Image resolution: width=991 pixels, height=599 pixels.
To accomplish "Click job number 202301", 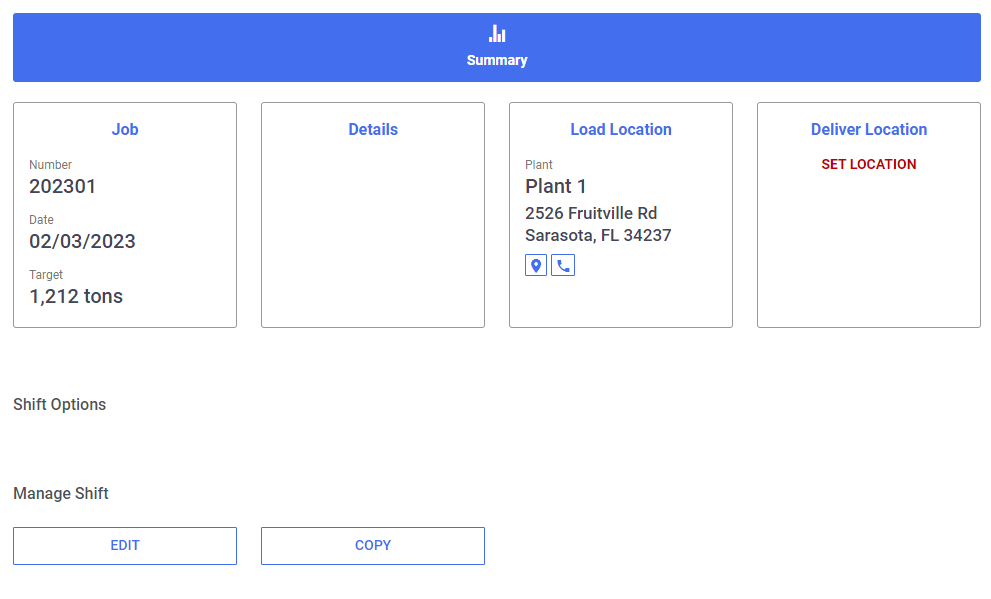I will coord(63,186).
